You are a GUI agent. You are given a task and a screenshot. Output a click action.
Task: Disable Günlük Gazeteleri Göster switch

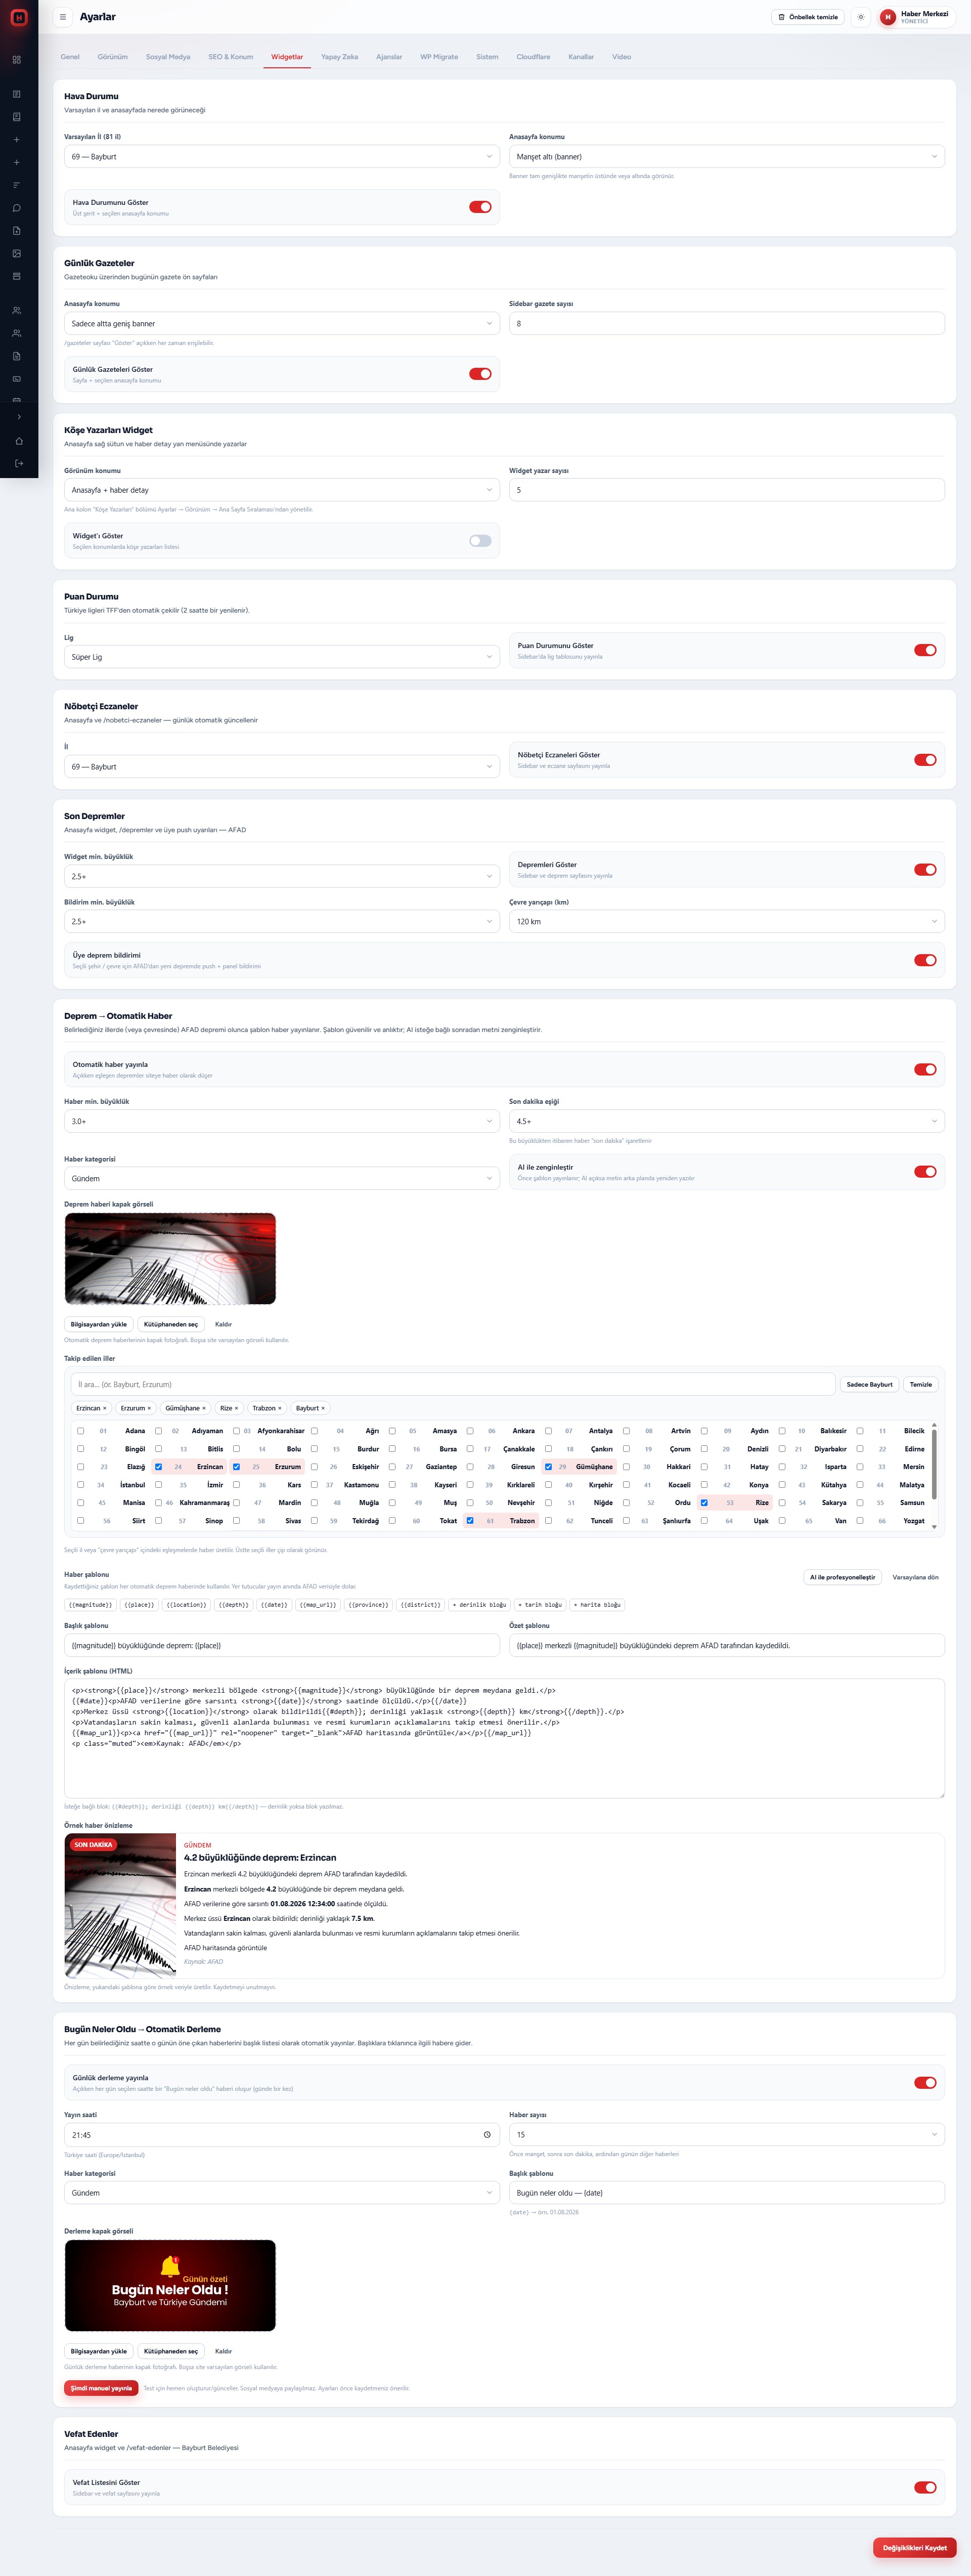pos(480,374)
